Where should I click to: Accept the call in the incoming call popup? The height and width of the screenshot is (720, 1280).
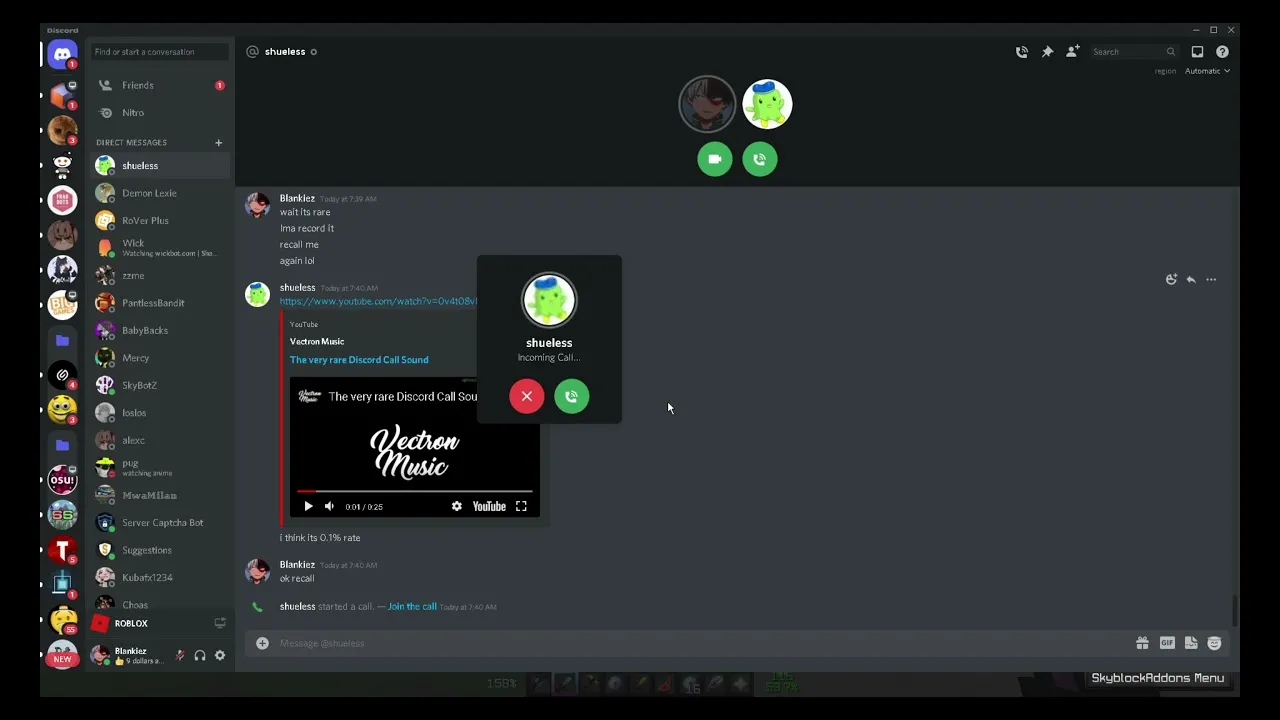572,397
